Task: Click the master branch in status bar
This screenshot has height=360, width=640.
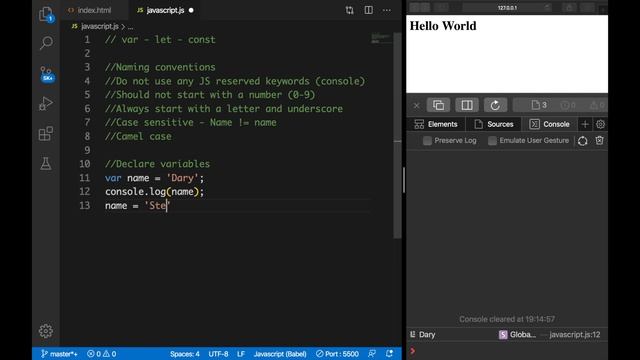Action: tap(59, 354)
